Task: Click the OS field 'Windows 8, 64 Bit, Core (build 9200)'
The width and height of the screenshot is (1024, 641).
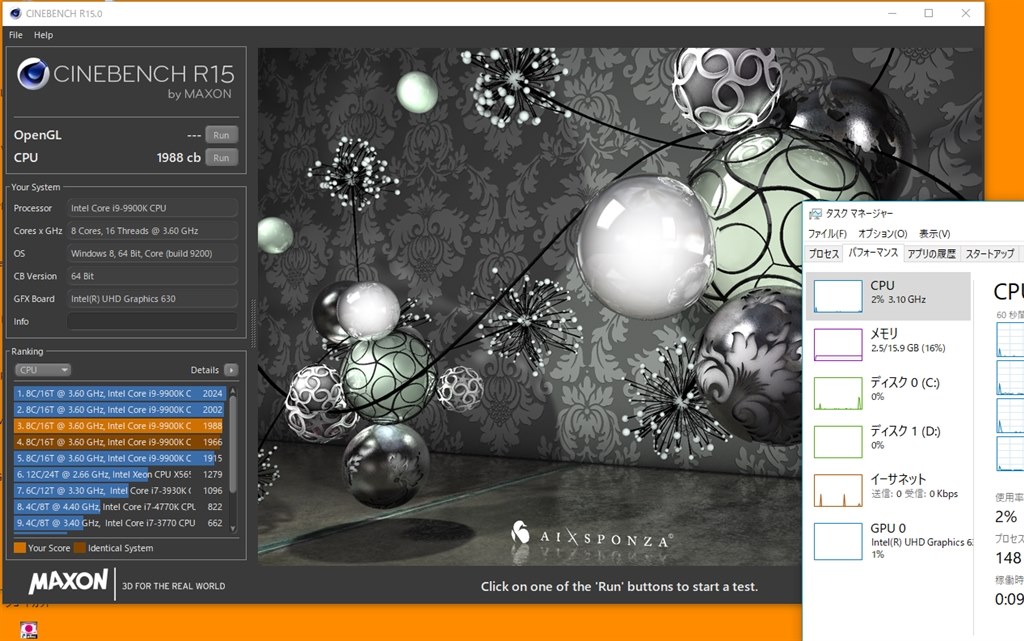Action: point(152,254)
